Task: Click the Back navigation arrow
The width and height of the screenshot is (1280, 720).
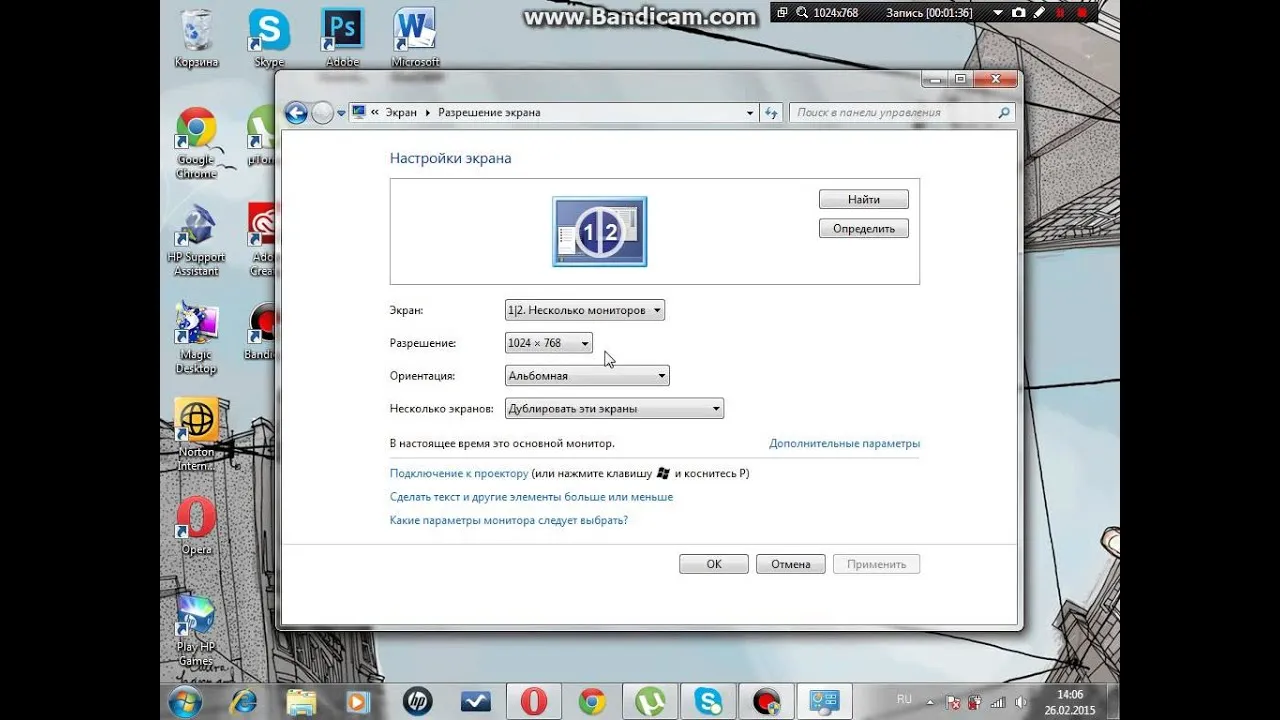Action: 296,113
